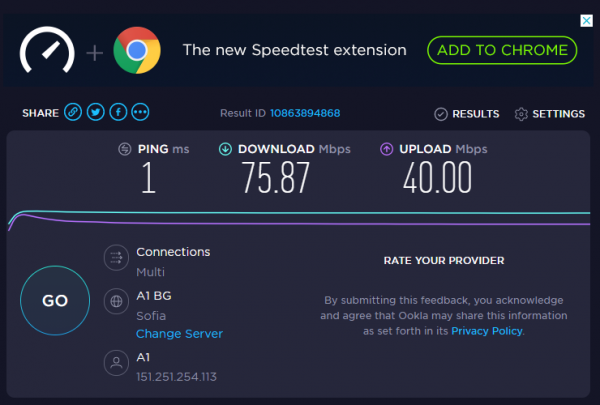Open the Privacy Policy link
Image resolution: width=600 pixels, height=405 pixels.
pyautogui.click(x=487, y=331)
